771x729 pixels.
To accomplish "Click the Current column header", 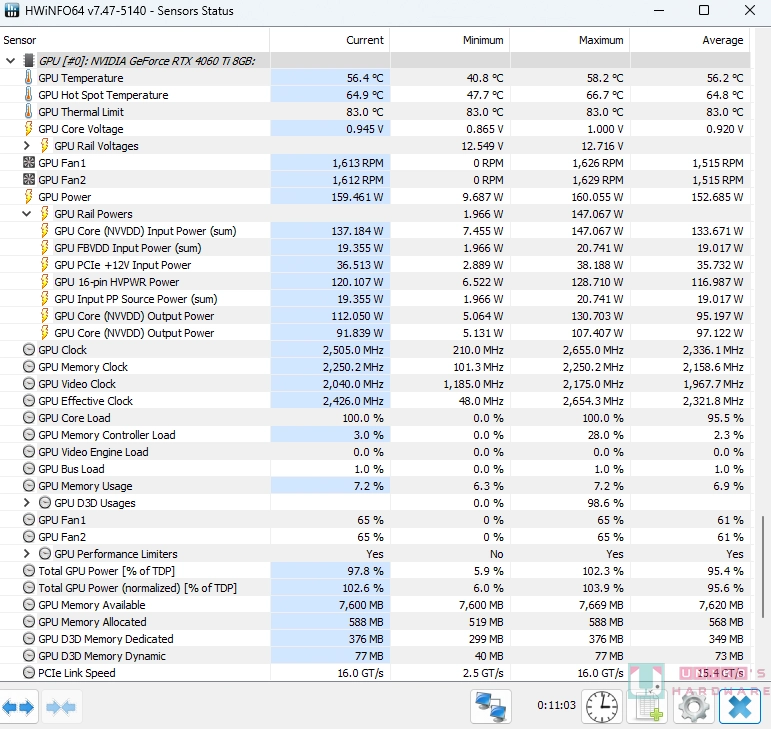I will click(329, 40).
